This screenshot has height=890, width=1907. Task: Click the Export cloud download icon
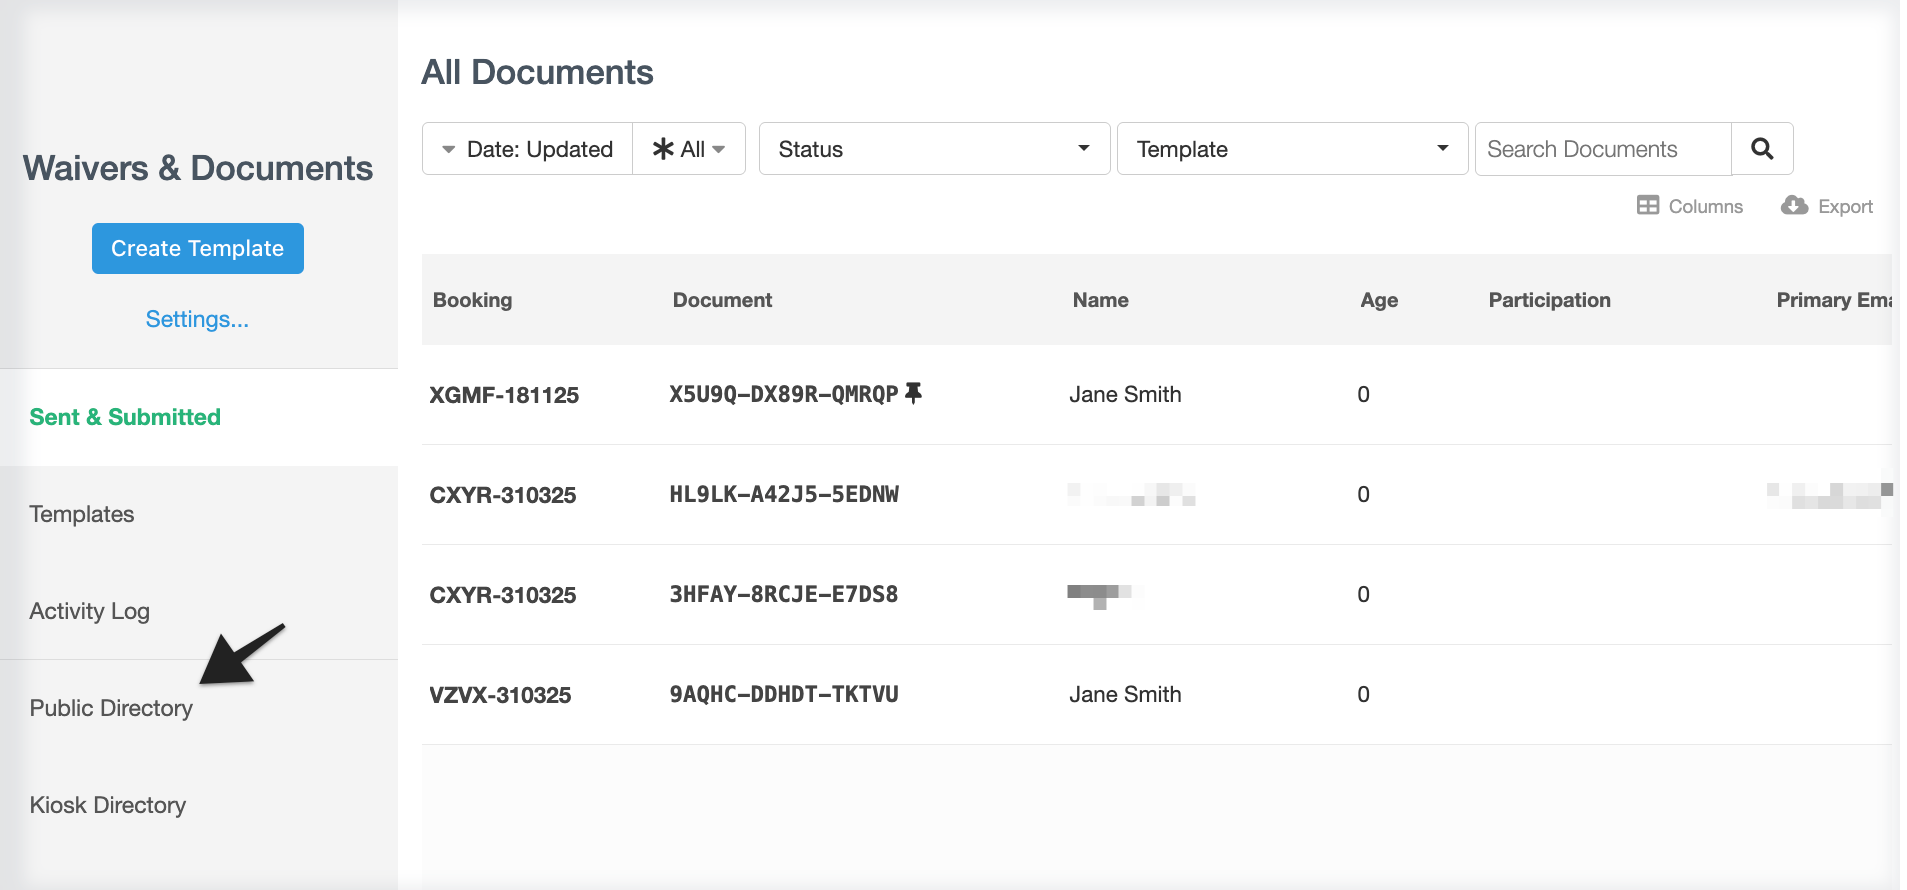1794,205
